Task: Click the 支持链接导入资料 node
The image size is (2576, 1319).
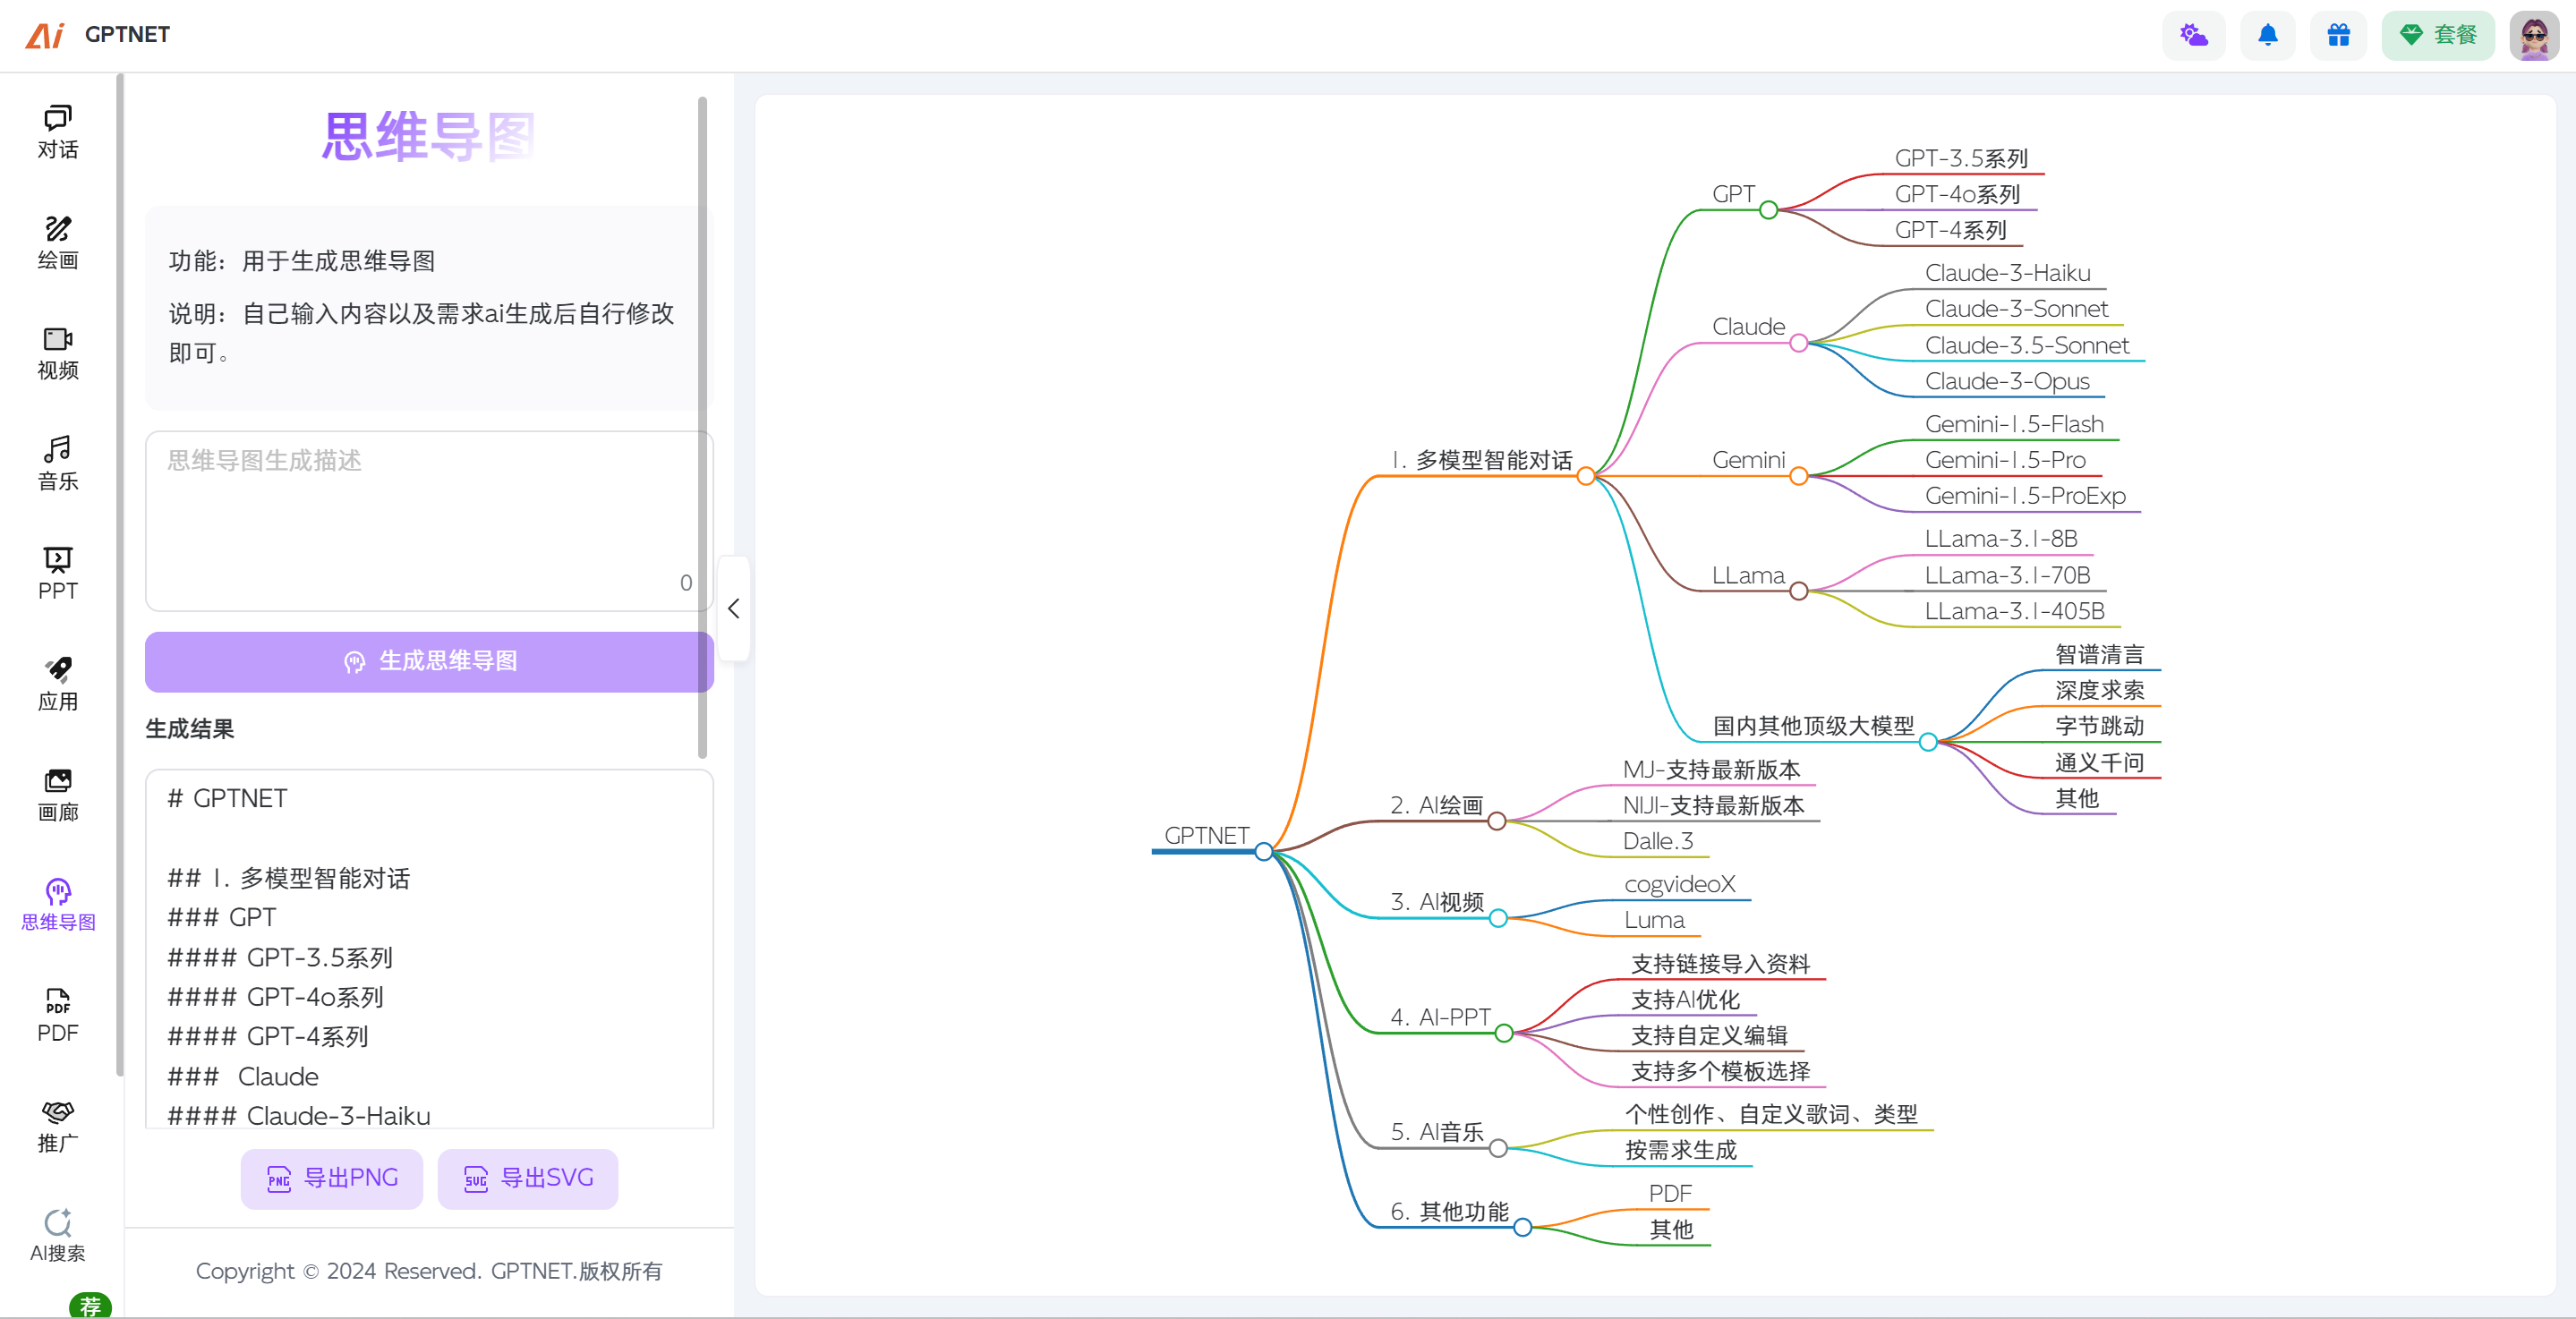Action: 1720,963
